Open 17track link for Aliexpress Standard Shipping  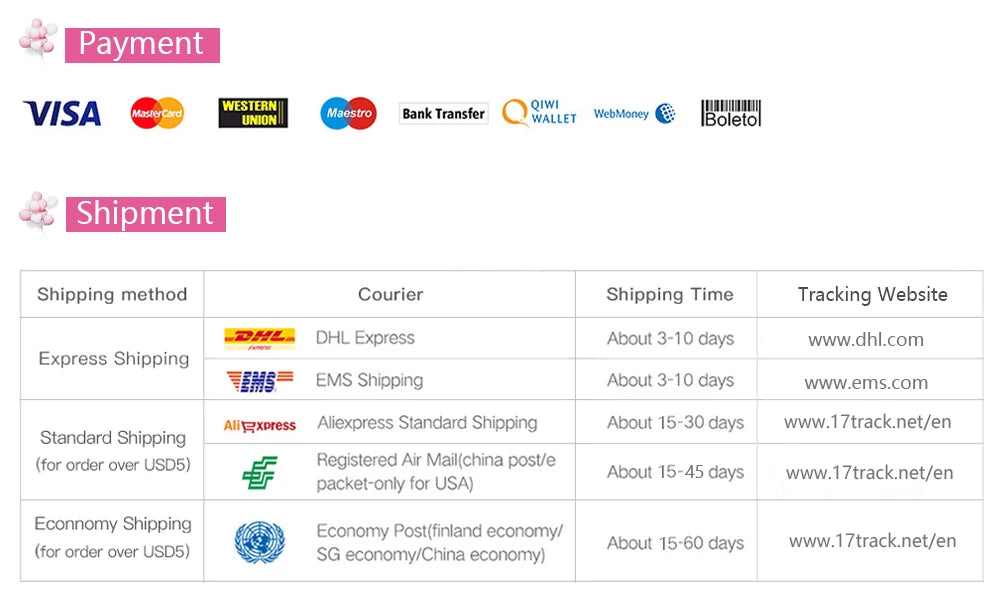point(867,422)
